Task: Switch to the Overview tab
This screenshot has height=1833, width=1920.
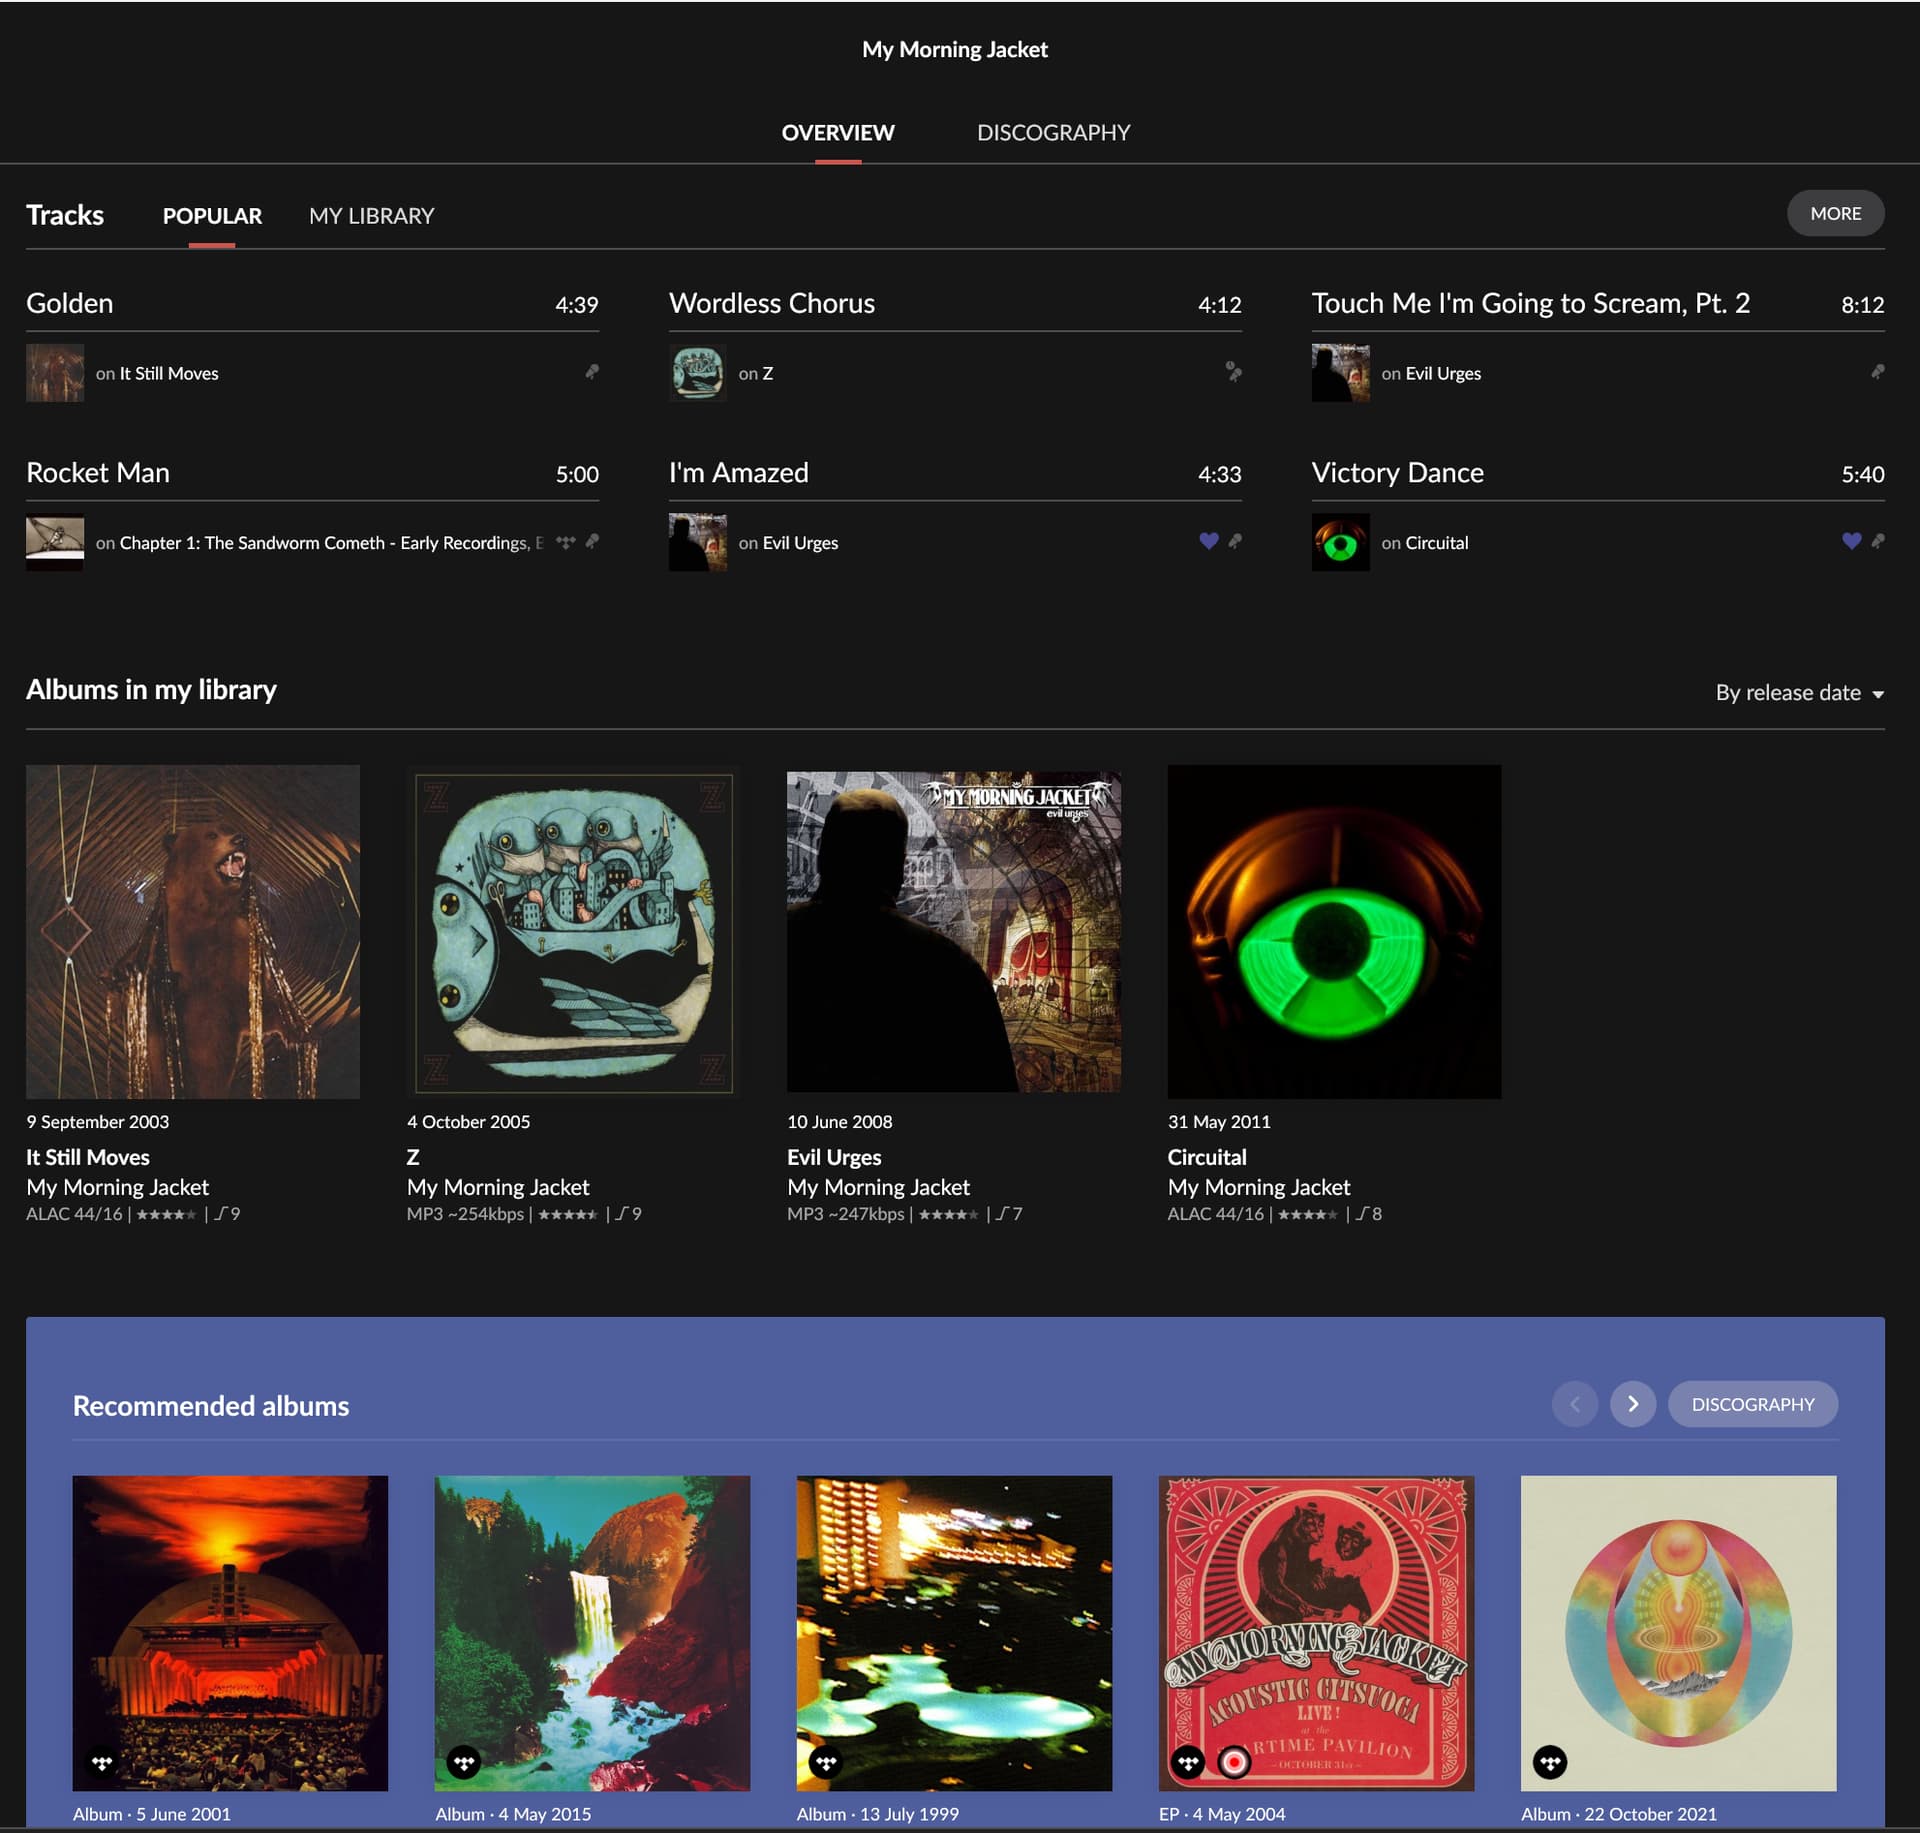Action: (x=838, y=133)
